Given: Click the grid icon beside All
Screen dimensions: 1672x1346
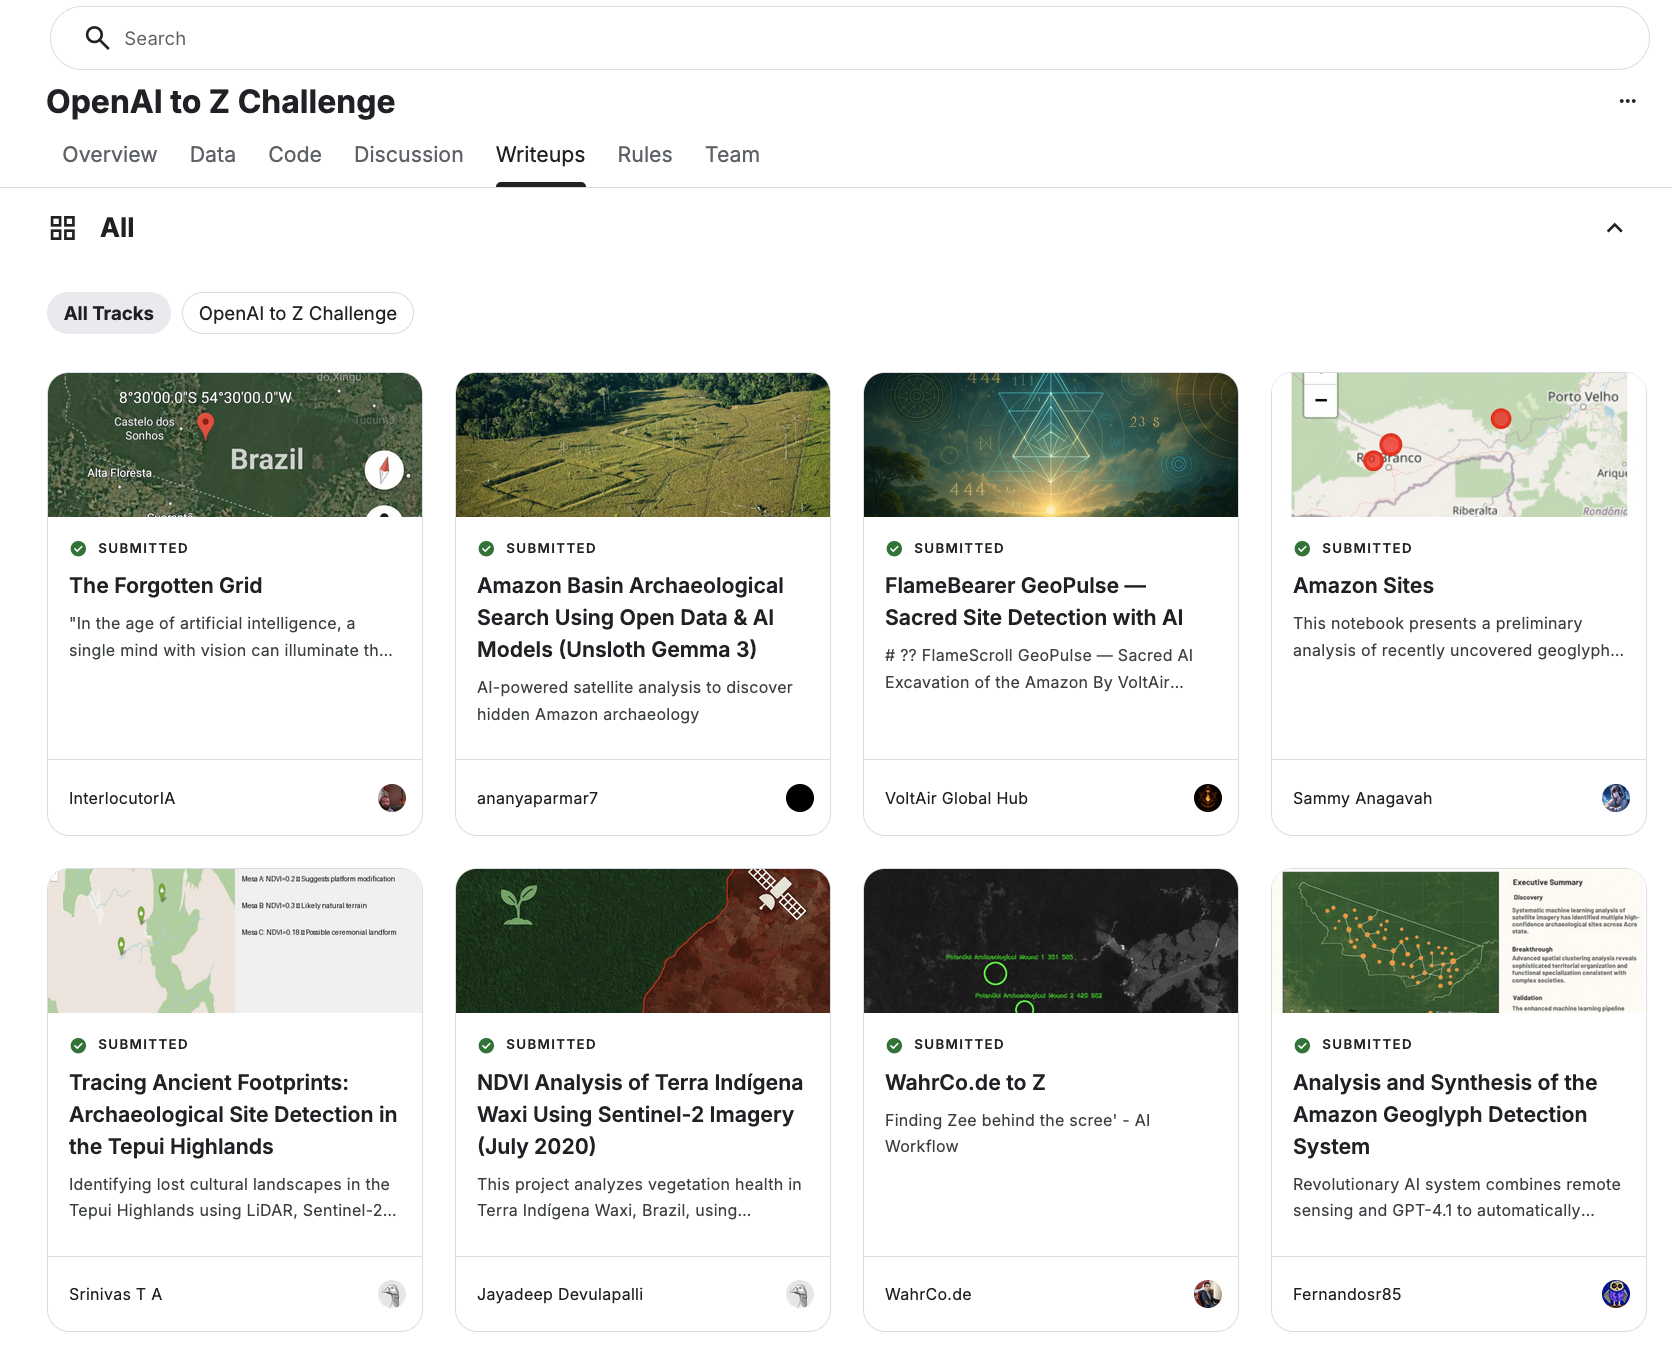Looking at the screenshot, I should point(63,228).
